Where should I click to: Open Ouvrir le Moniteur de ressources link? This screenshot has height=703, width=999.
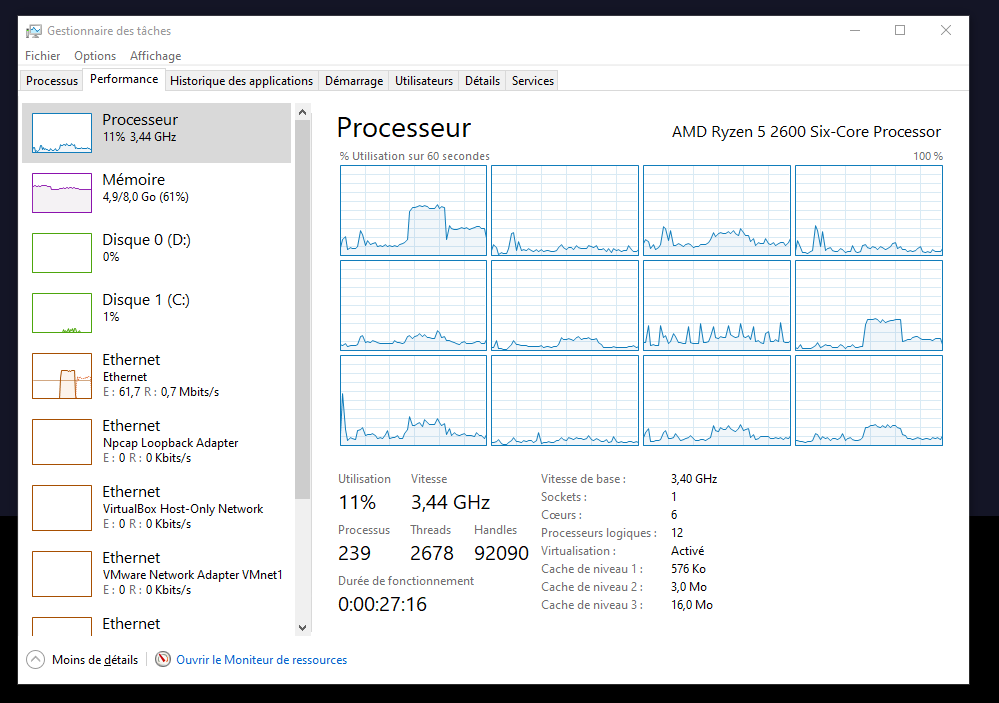coord(261,660)
